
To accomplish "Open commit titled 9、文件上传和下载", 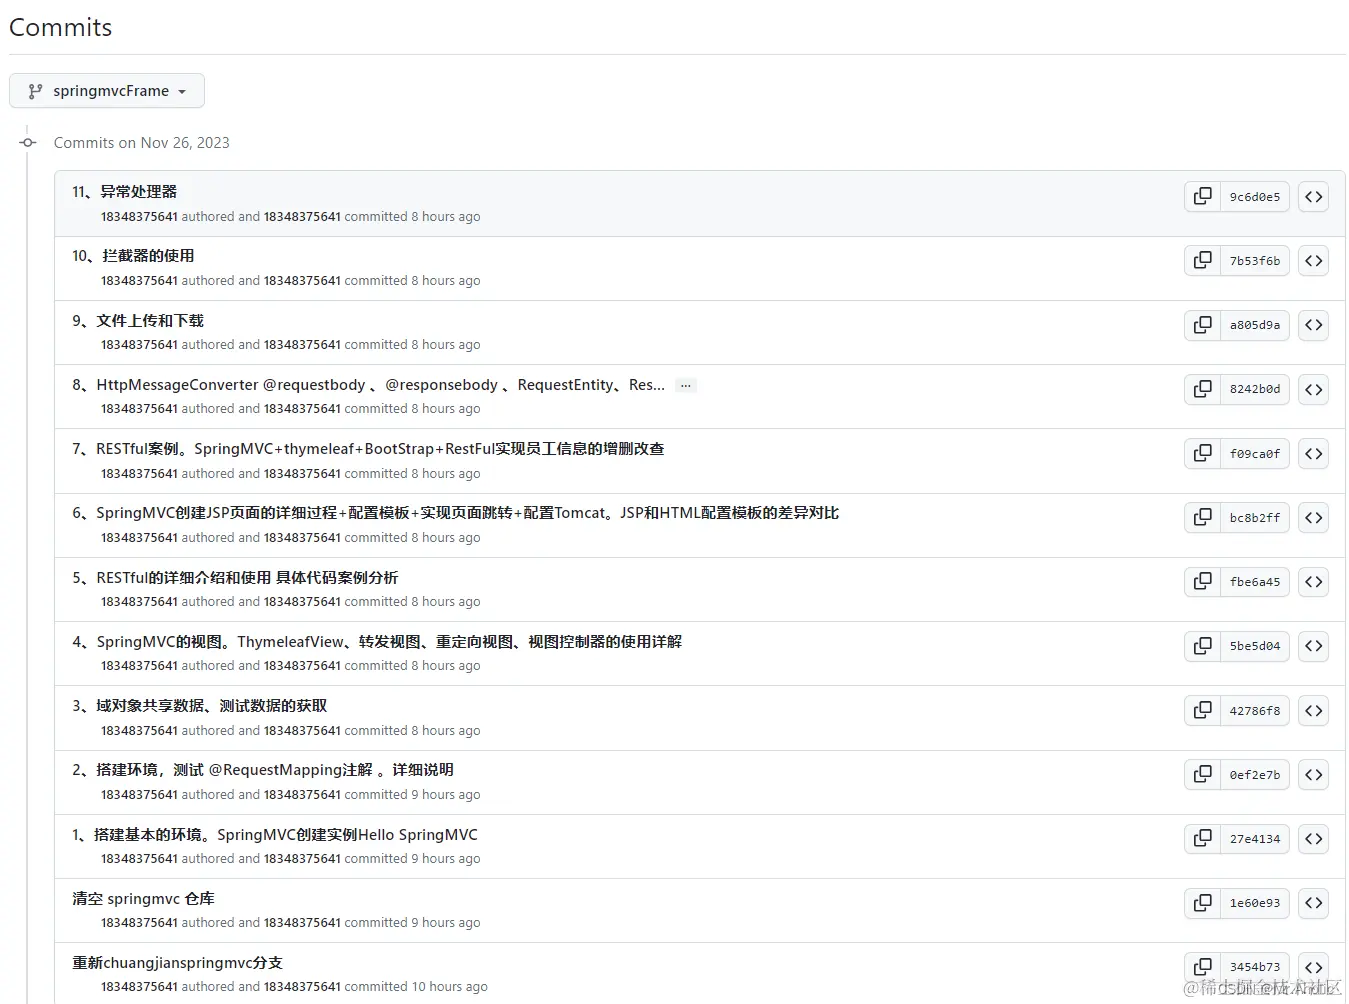I will click(138, 321).
